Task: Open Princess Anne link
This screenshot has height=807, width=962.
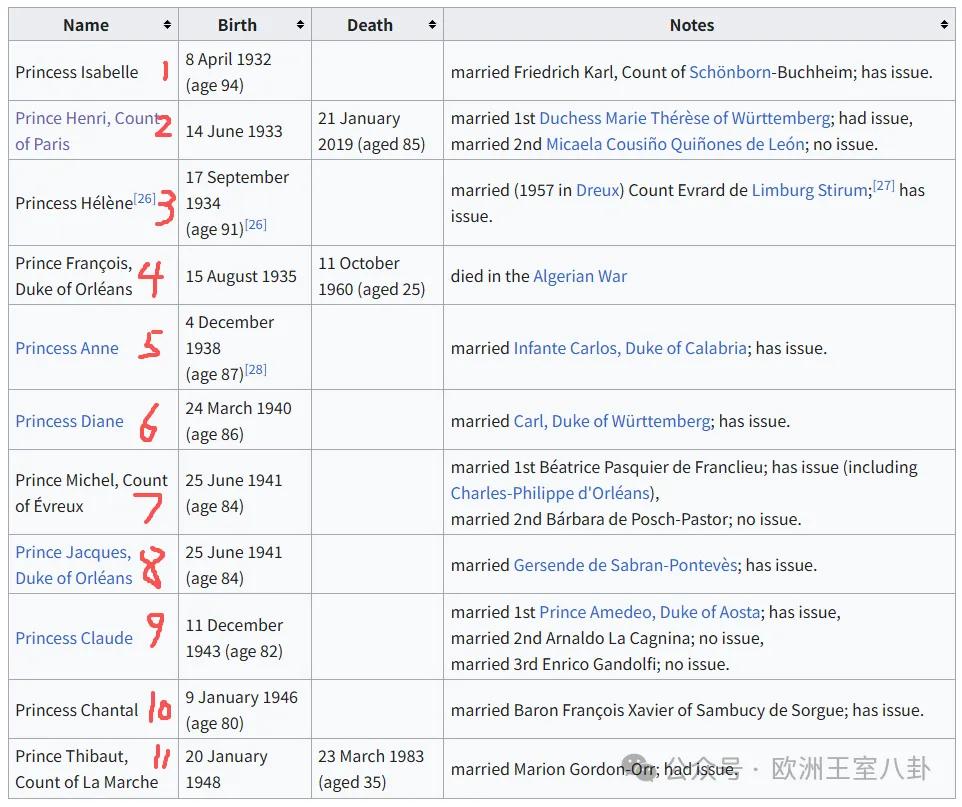Action: (67, 348)
